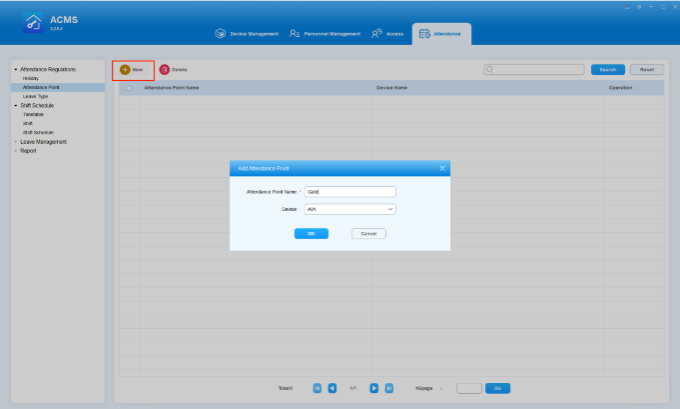Viewport: 680px width, 409px height.
Task: Expand the Leave Management tree node
Action: point(15,142)
